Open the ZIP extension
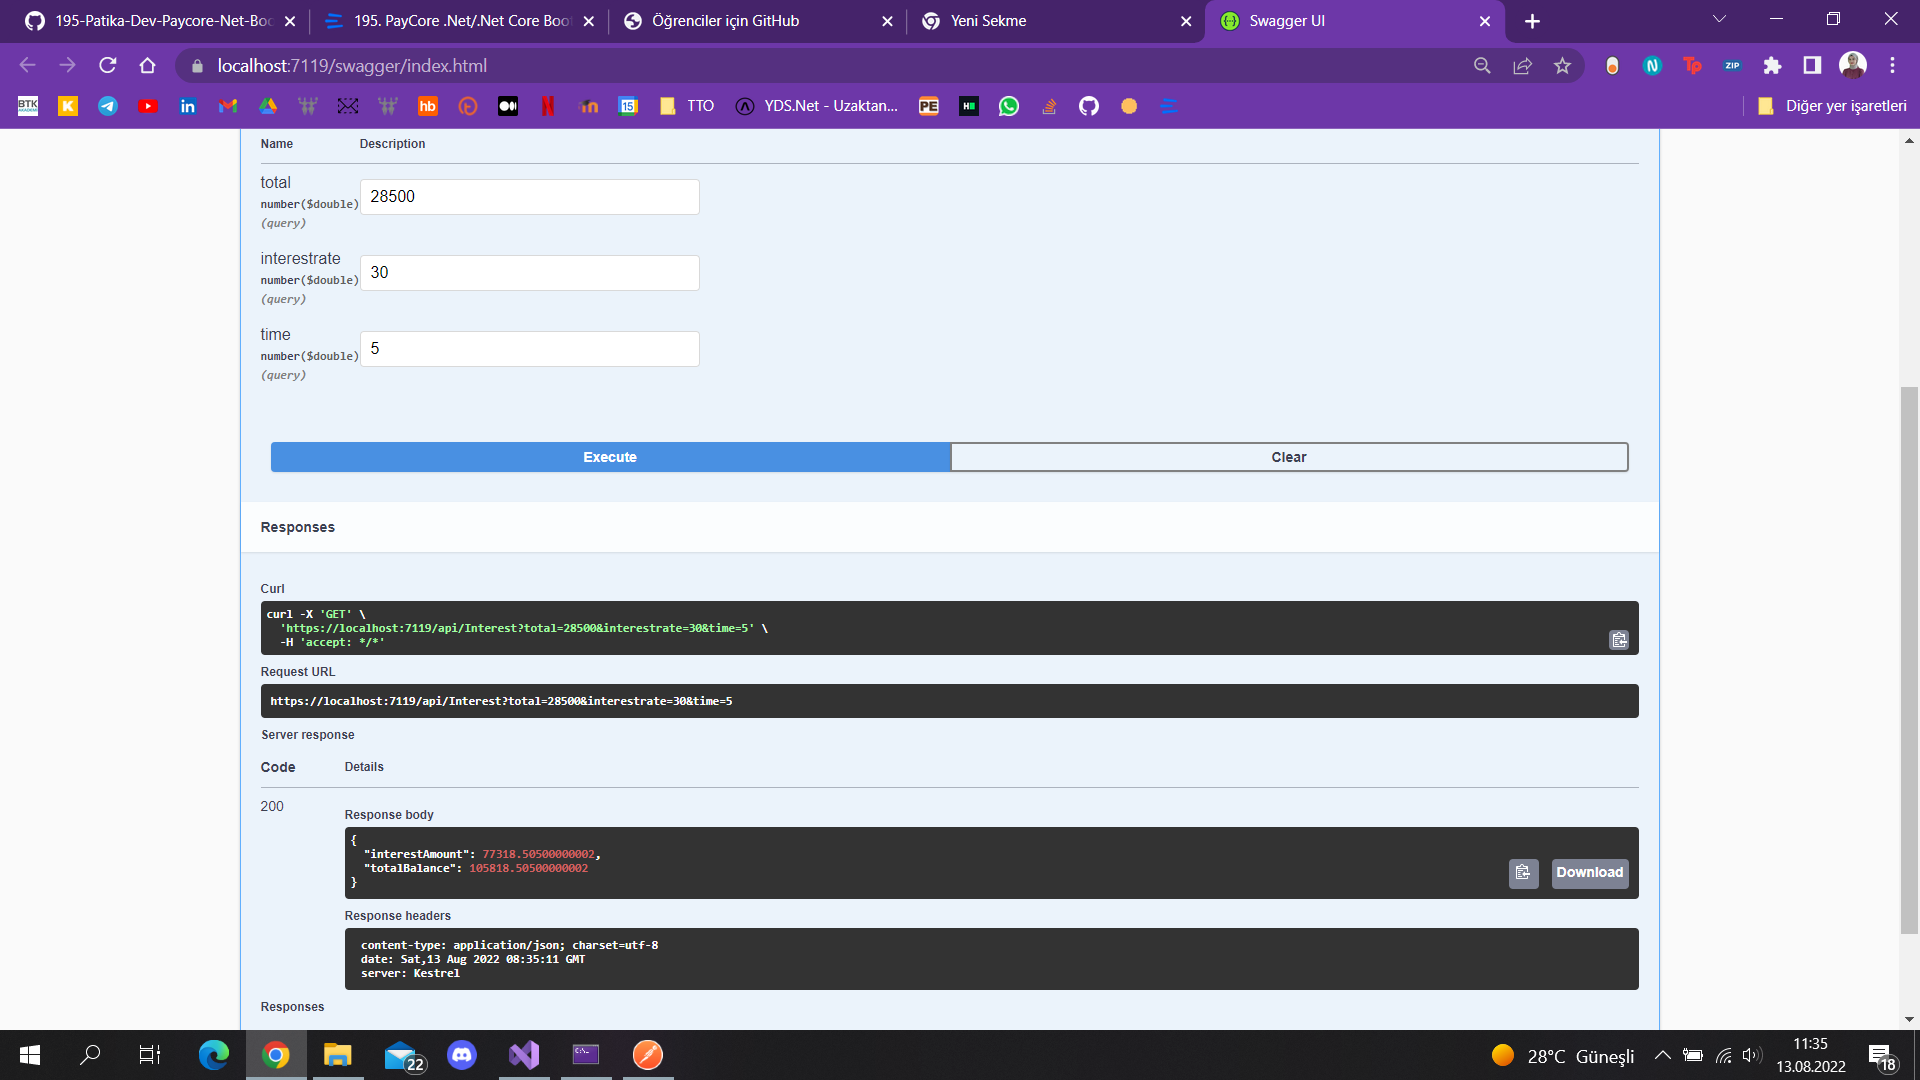The width and height of the screenshot is (1920, 1080). coord(1732,66)
